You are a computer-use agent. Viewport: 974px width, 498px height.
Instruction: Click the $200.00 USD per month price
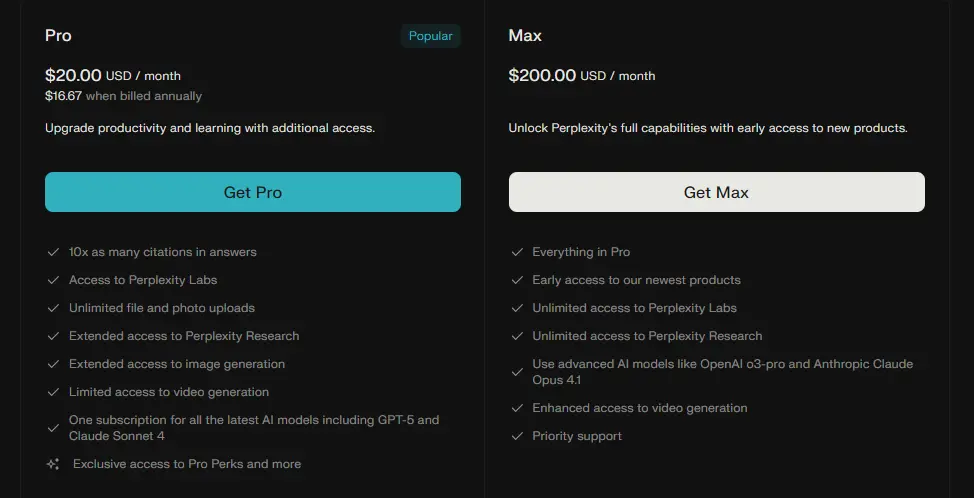[582, 75]
